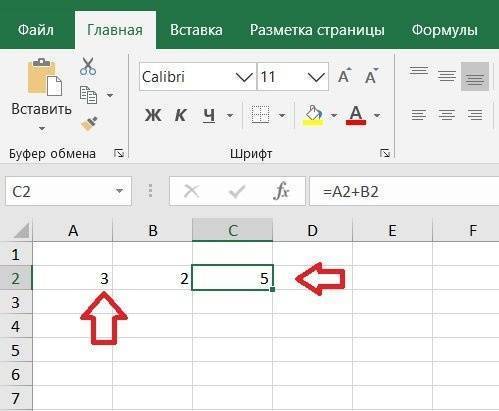Open the Copy options dropdown arrow
This screenshot has height=411, width=499.
point(110,96)
